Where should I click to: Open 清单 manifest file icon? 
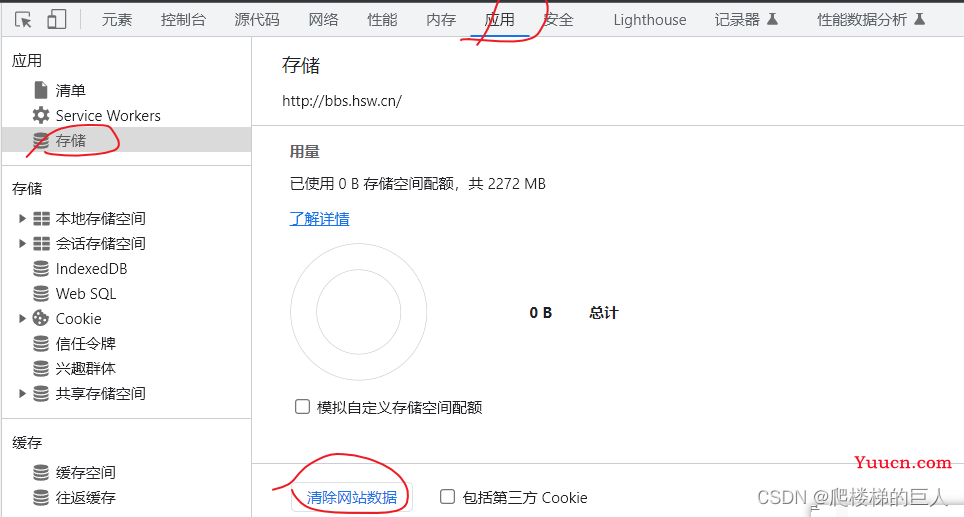(41, 90)
